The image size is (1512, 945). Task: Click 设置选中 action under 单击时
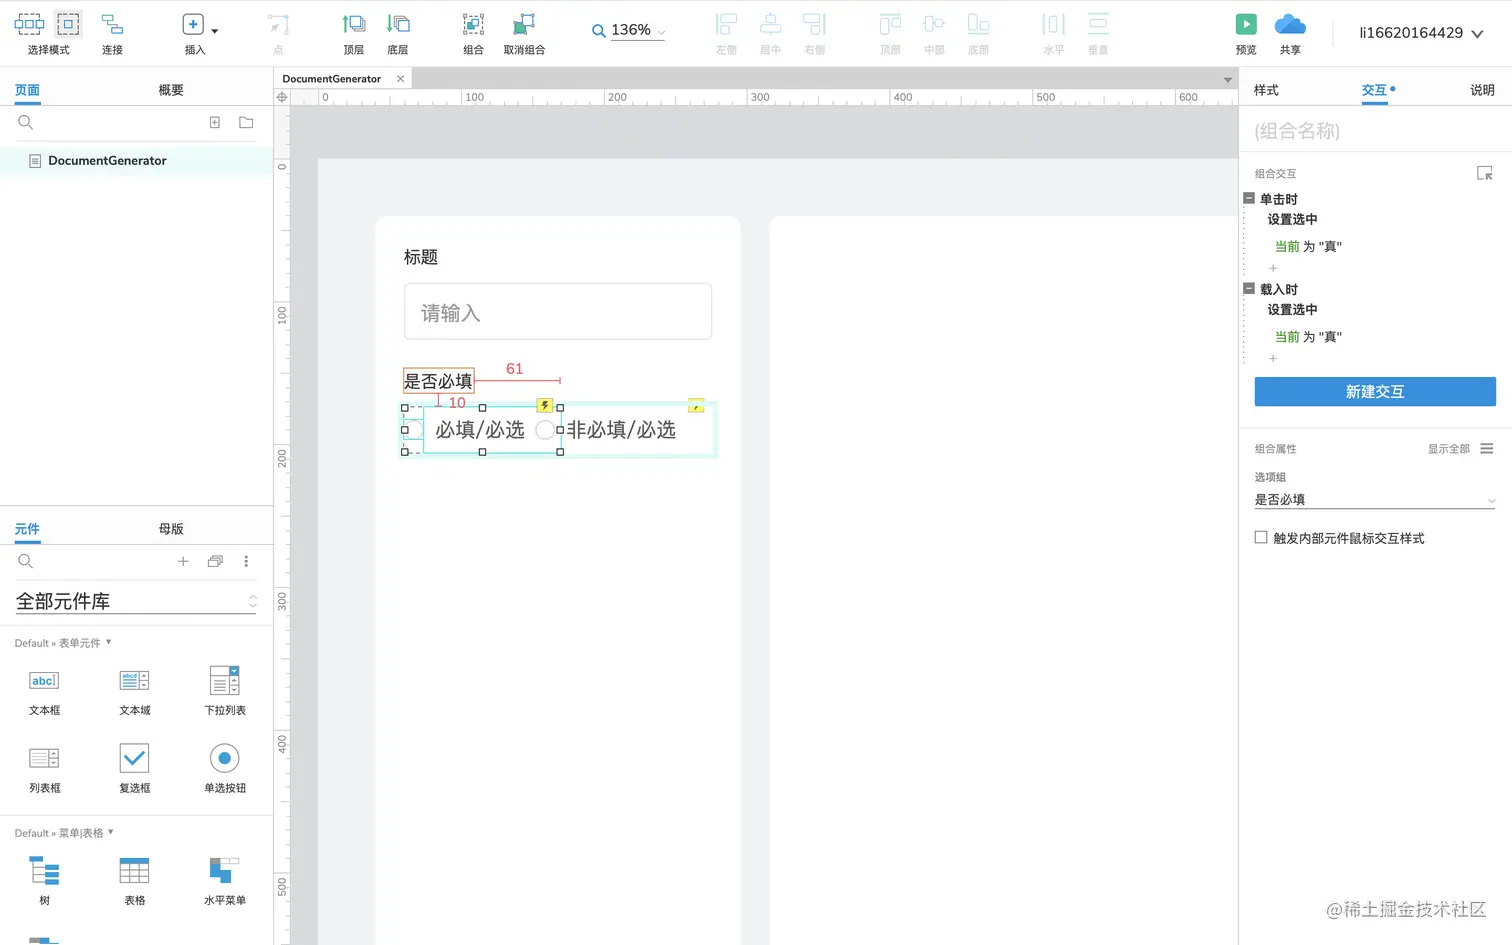1292,220
